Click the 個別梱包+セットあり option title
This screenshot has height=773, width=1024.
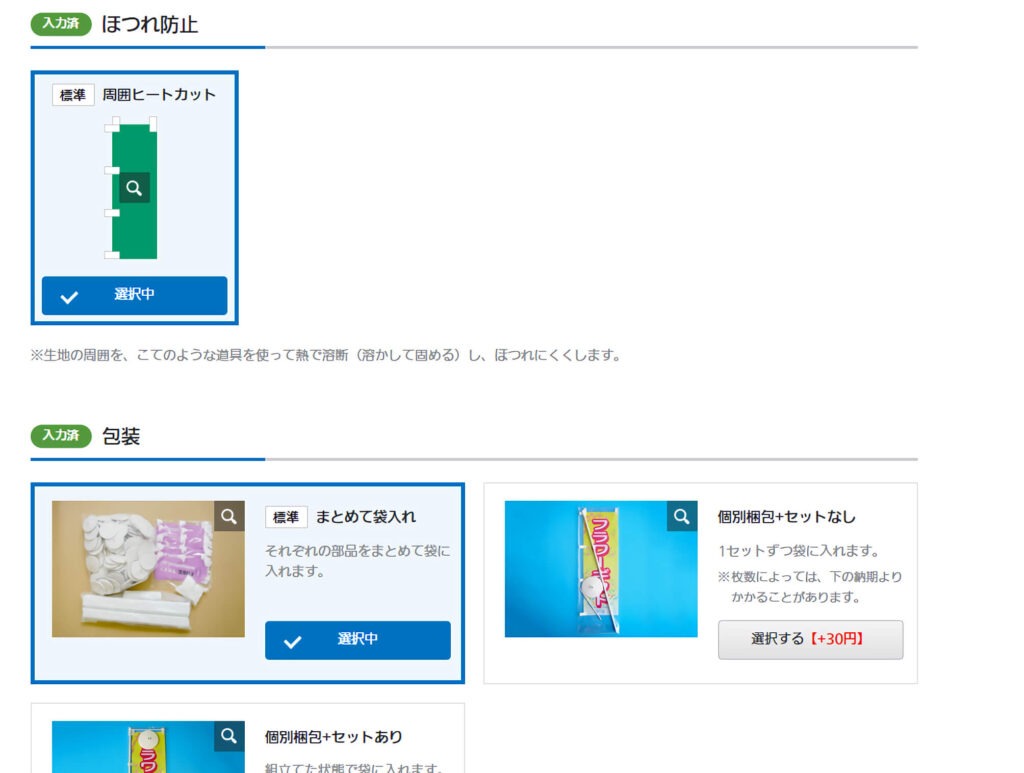334,737
